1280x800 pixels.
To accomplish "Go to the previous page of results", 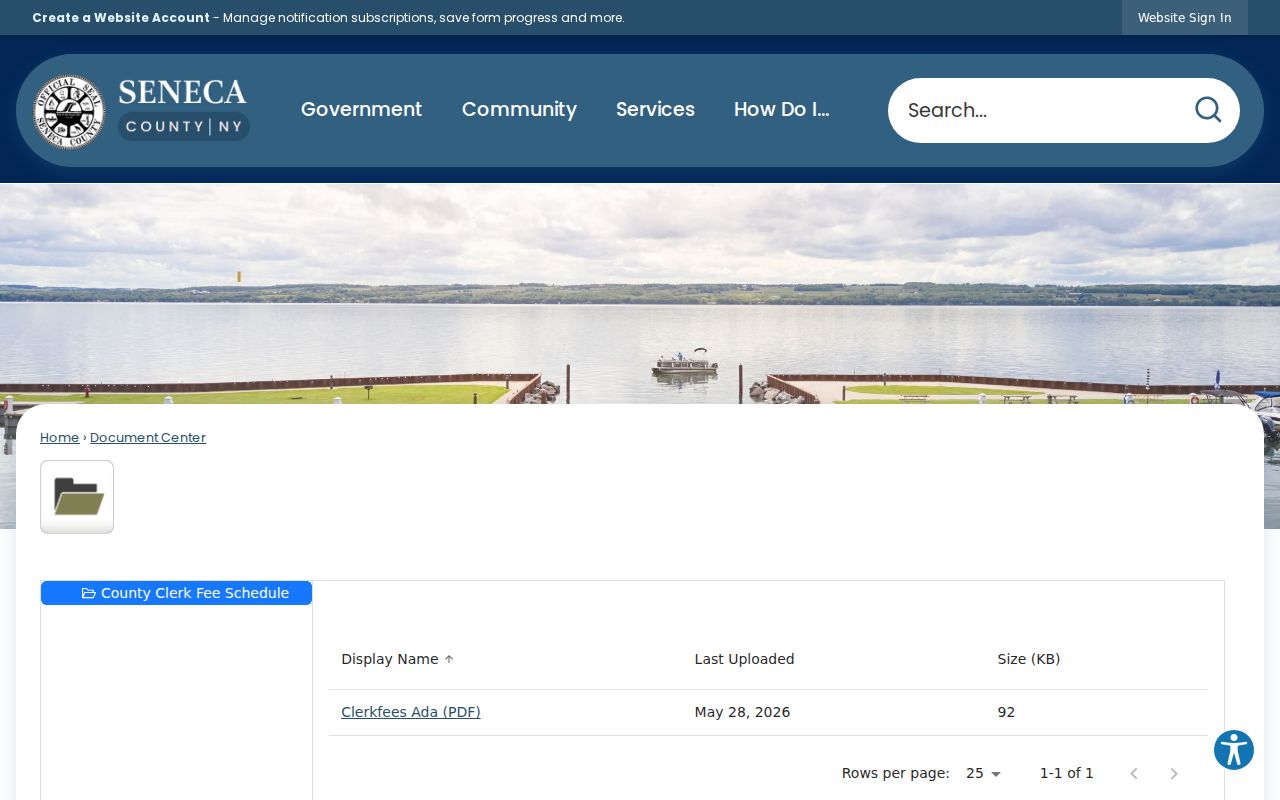I will 1134,773.
